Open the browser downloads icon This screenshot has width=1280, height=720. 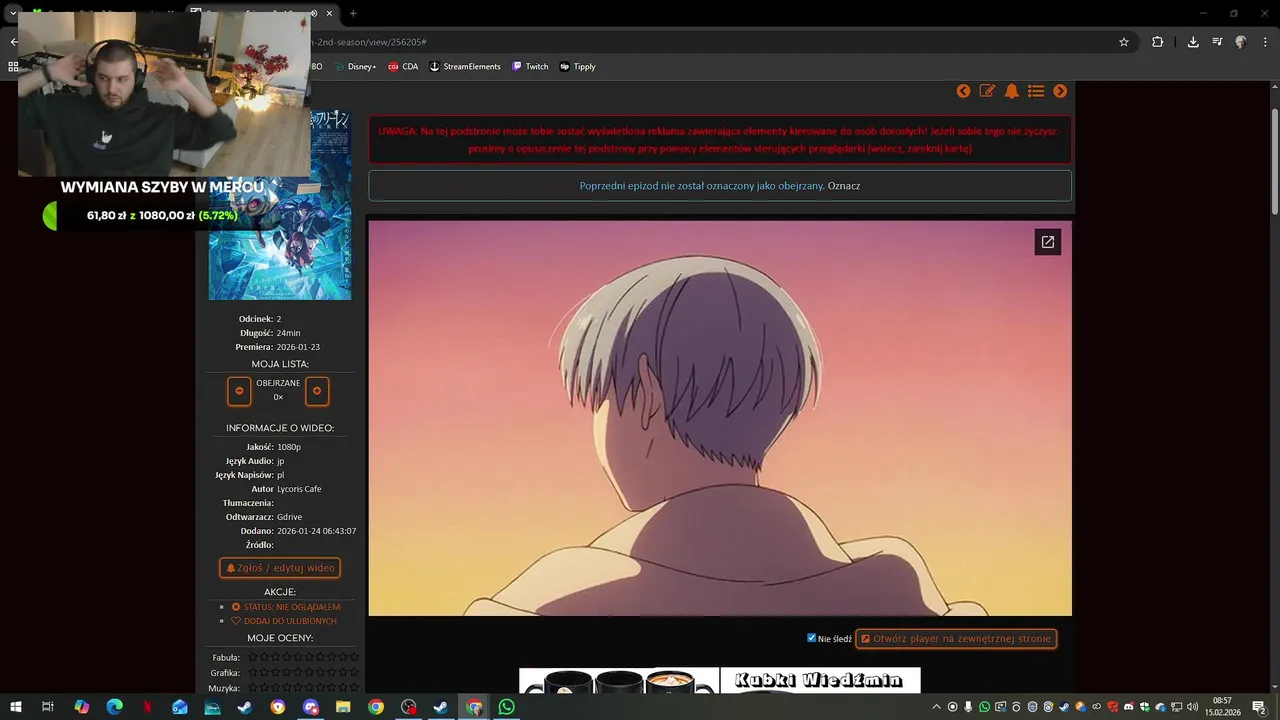coord(1193,42)
